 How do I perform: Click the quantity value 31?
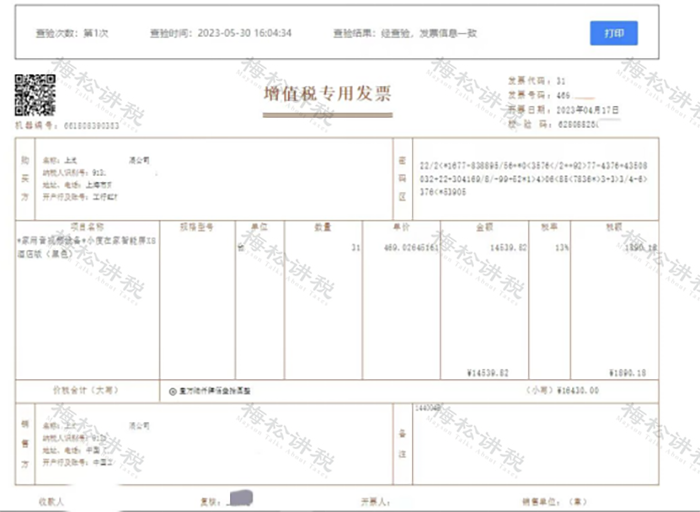click(356, 248)
